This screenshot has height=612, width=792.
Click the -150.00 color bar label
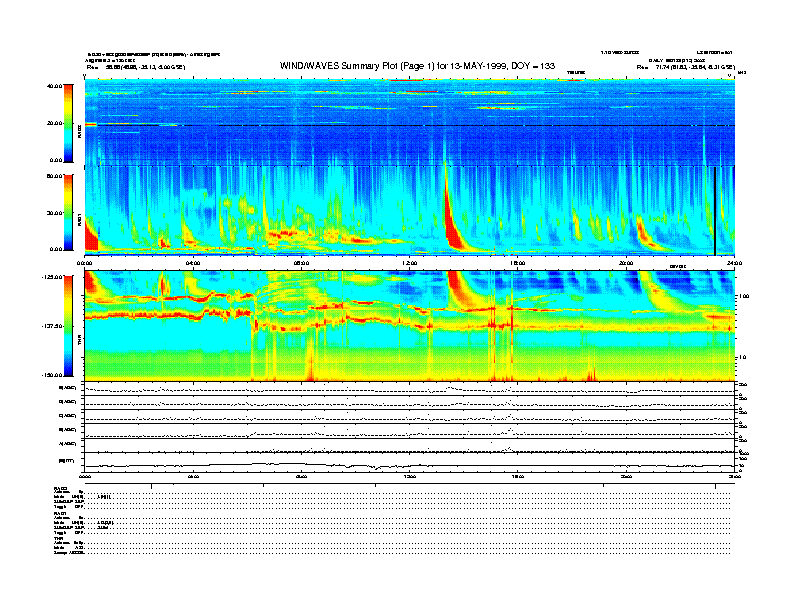[x=52, y=375]
